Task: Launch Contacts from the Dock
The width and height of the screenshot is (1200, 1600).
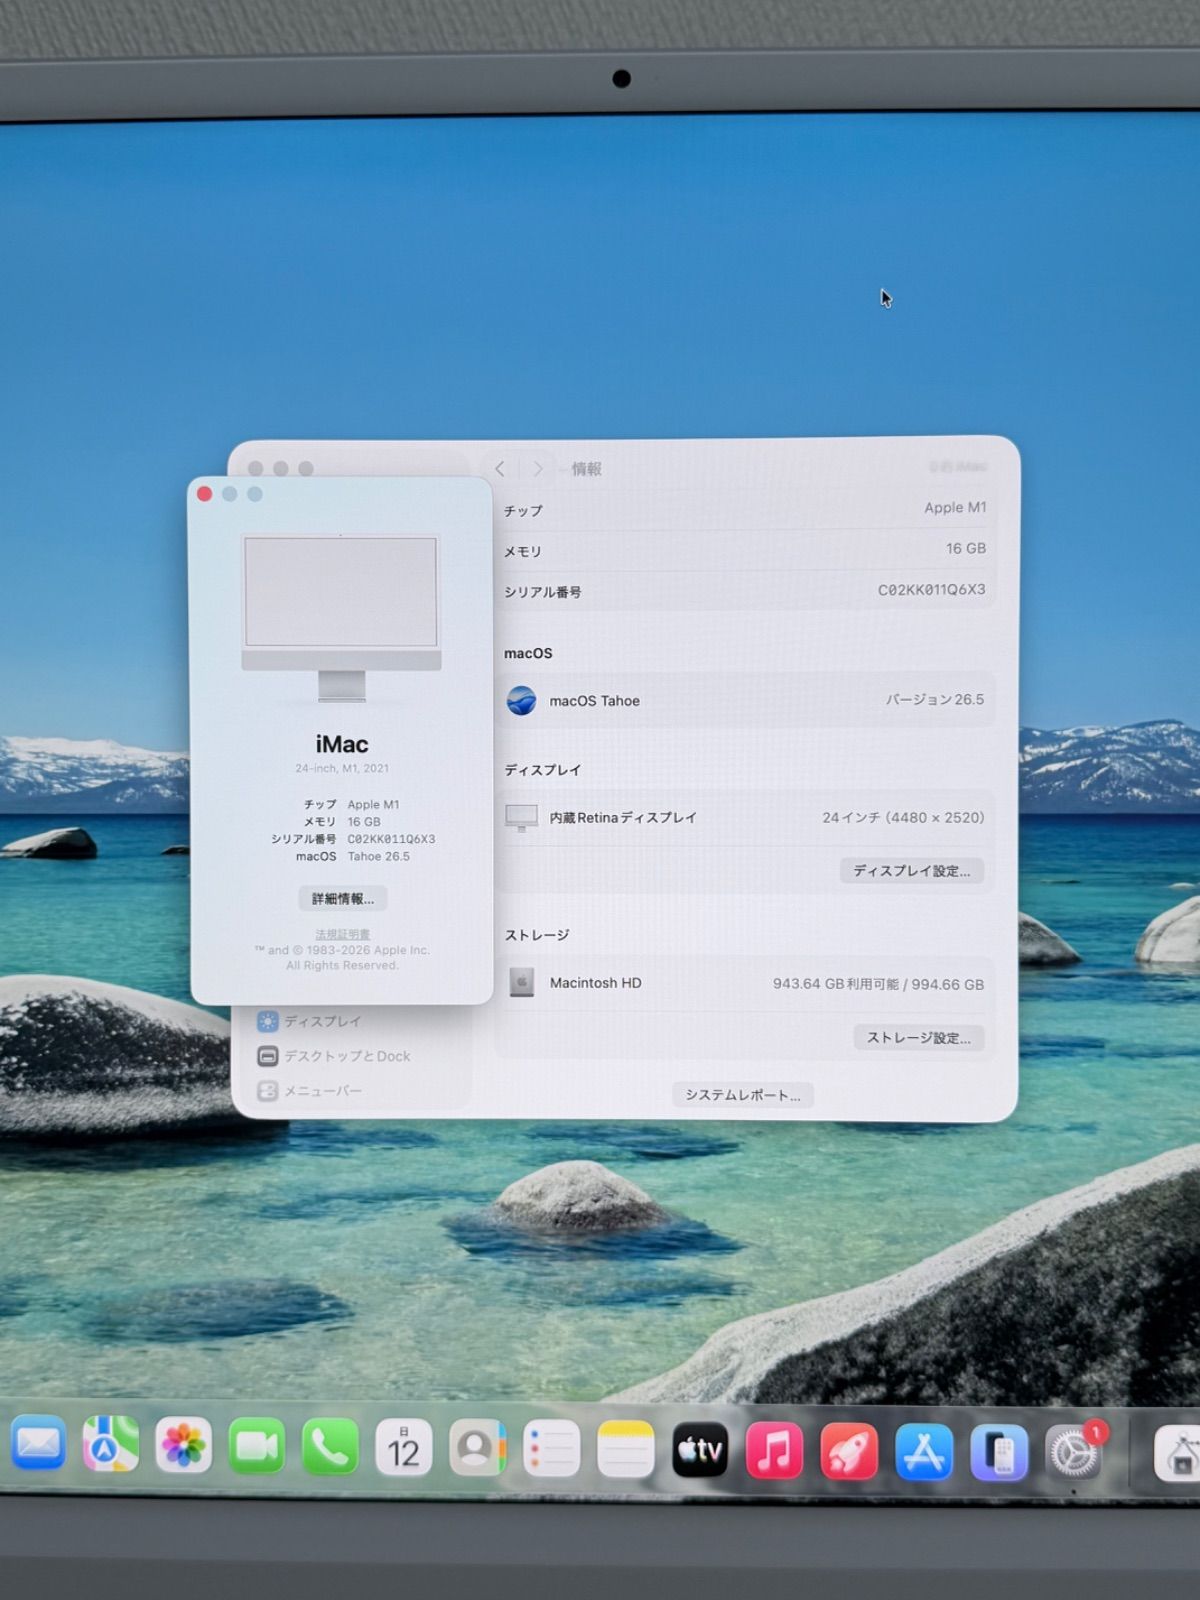Action: tap(477, 1448)
